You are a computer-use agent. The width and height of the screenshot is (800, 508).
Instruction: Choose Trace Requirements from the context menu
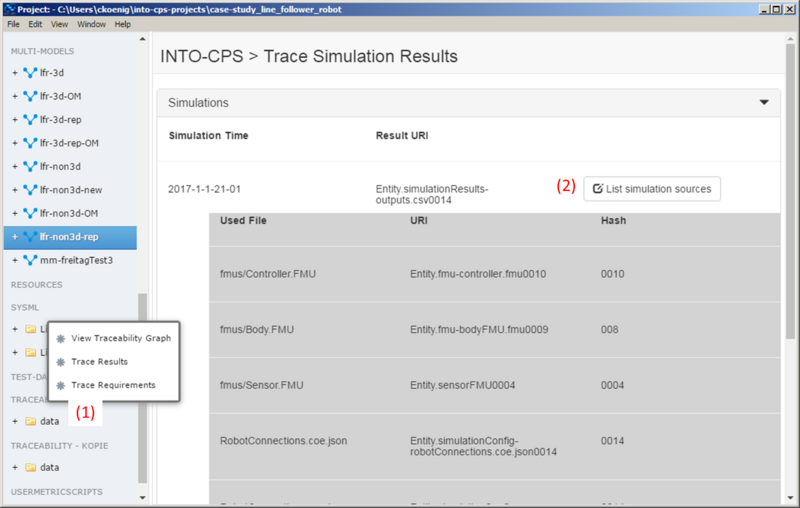coord(113,384)
